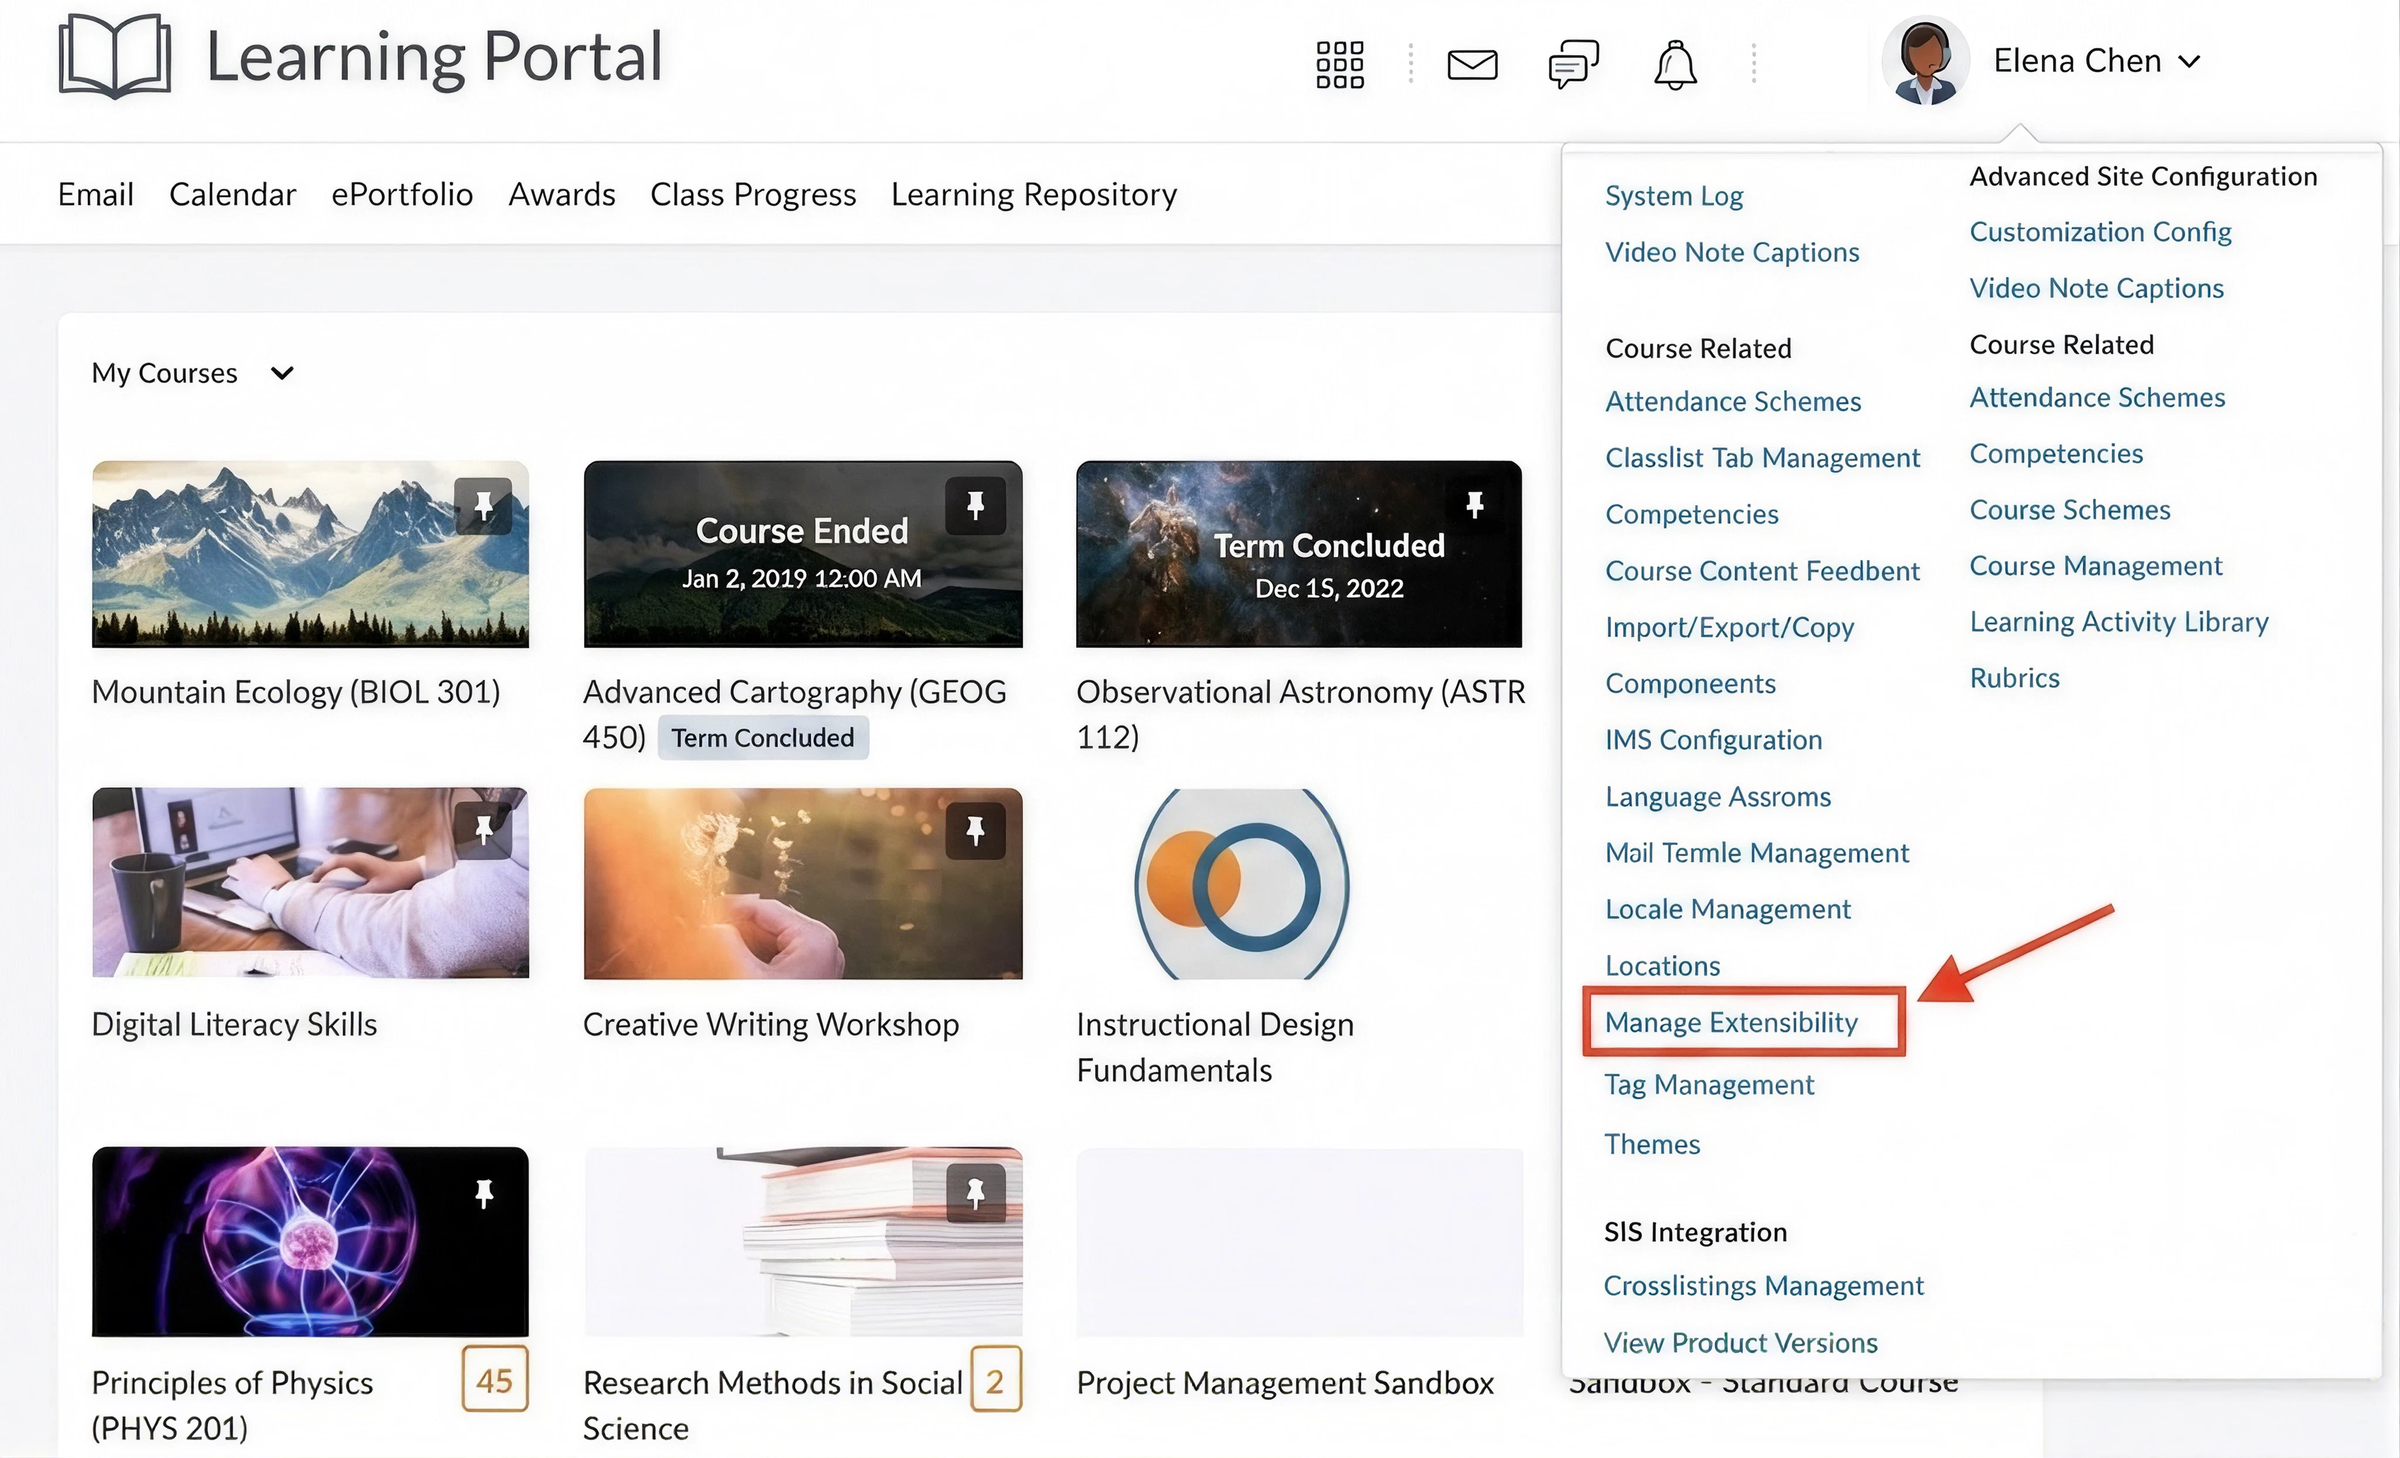Open the IMS Configuration link
The width and height of the screenshot is (2400, 1458).
[1713, 740]
